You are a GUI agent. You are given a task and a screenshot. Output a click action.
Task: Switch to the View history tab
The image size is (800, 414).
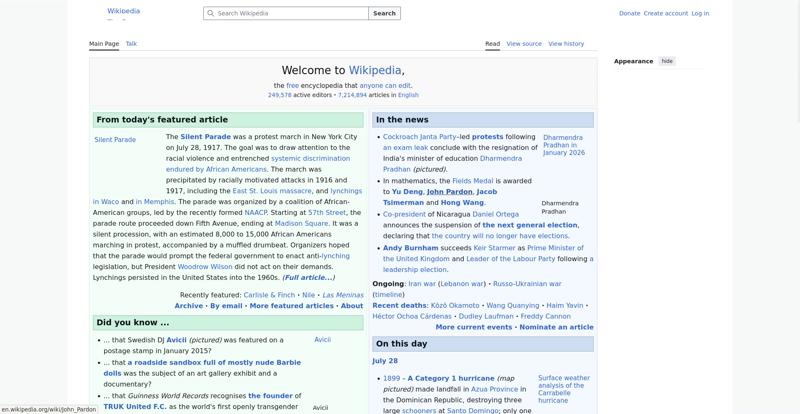click(566, 44)
